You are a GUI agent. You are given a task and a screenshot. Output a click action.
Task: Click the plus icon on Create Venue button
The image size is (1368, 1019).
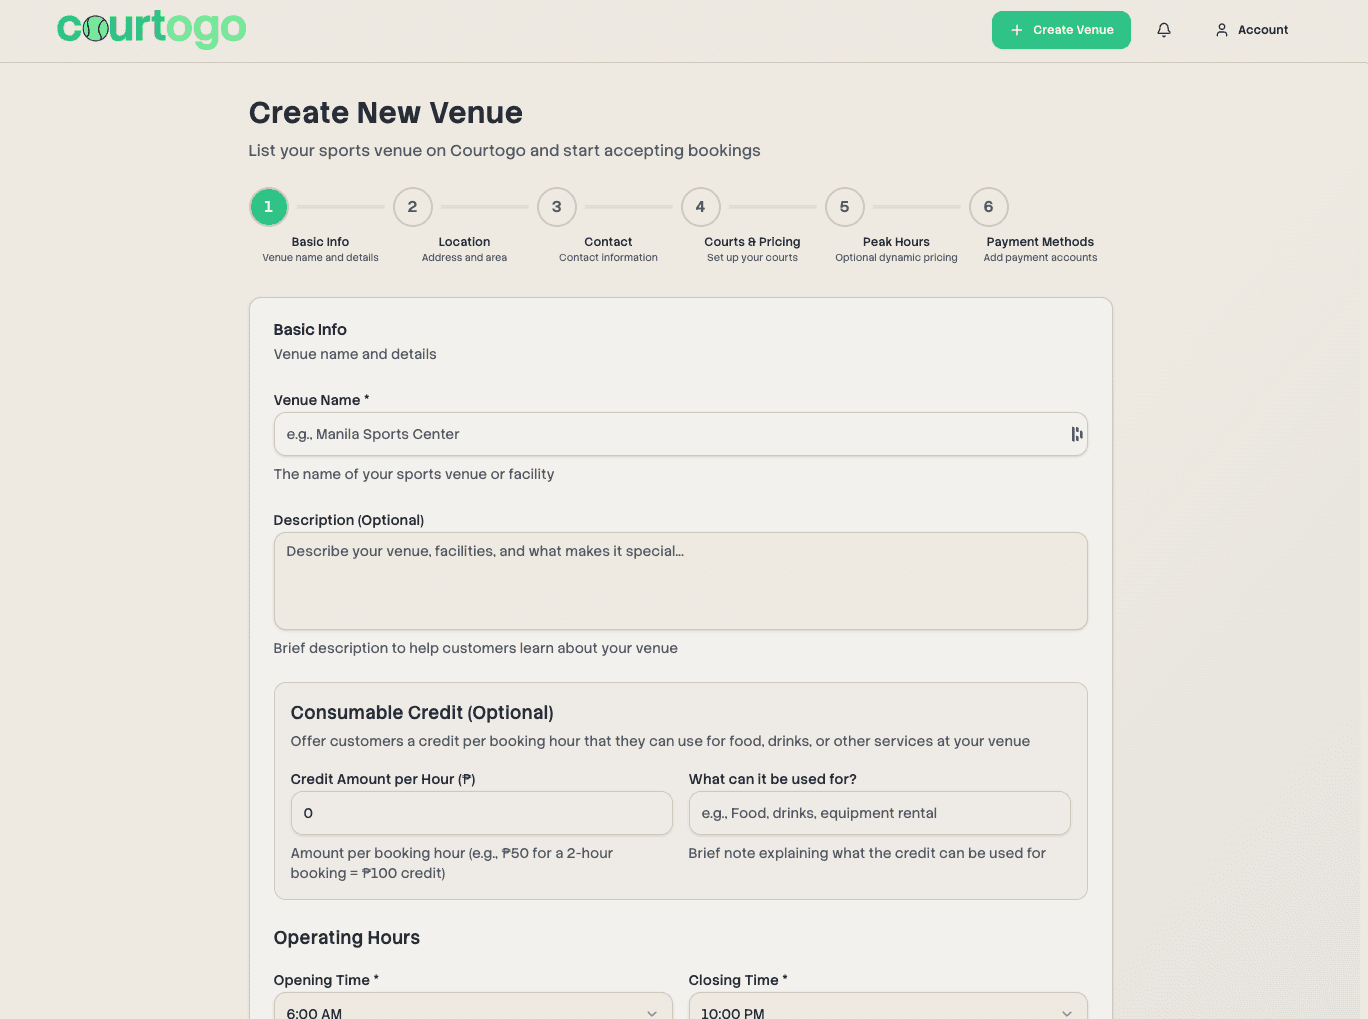tap(1019, 30)
